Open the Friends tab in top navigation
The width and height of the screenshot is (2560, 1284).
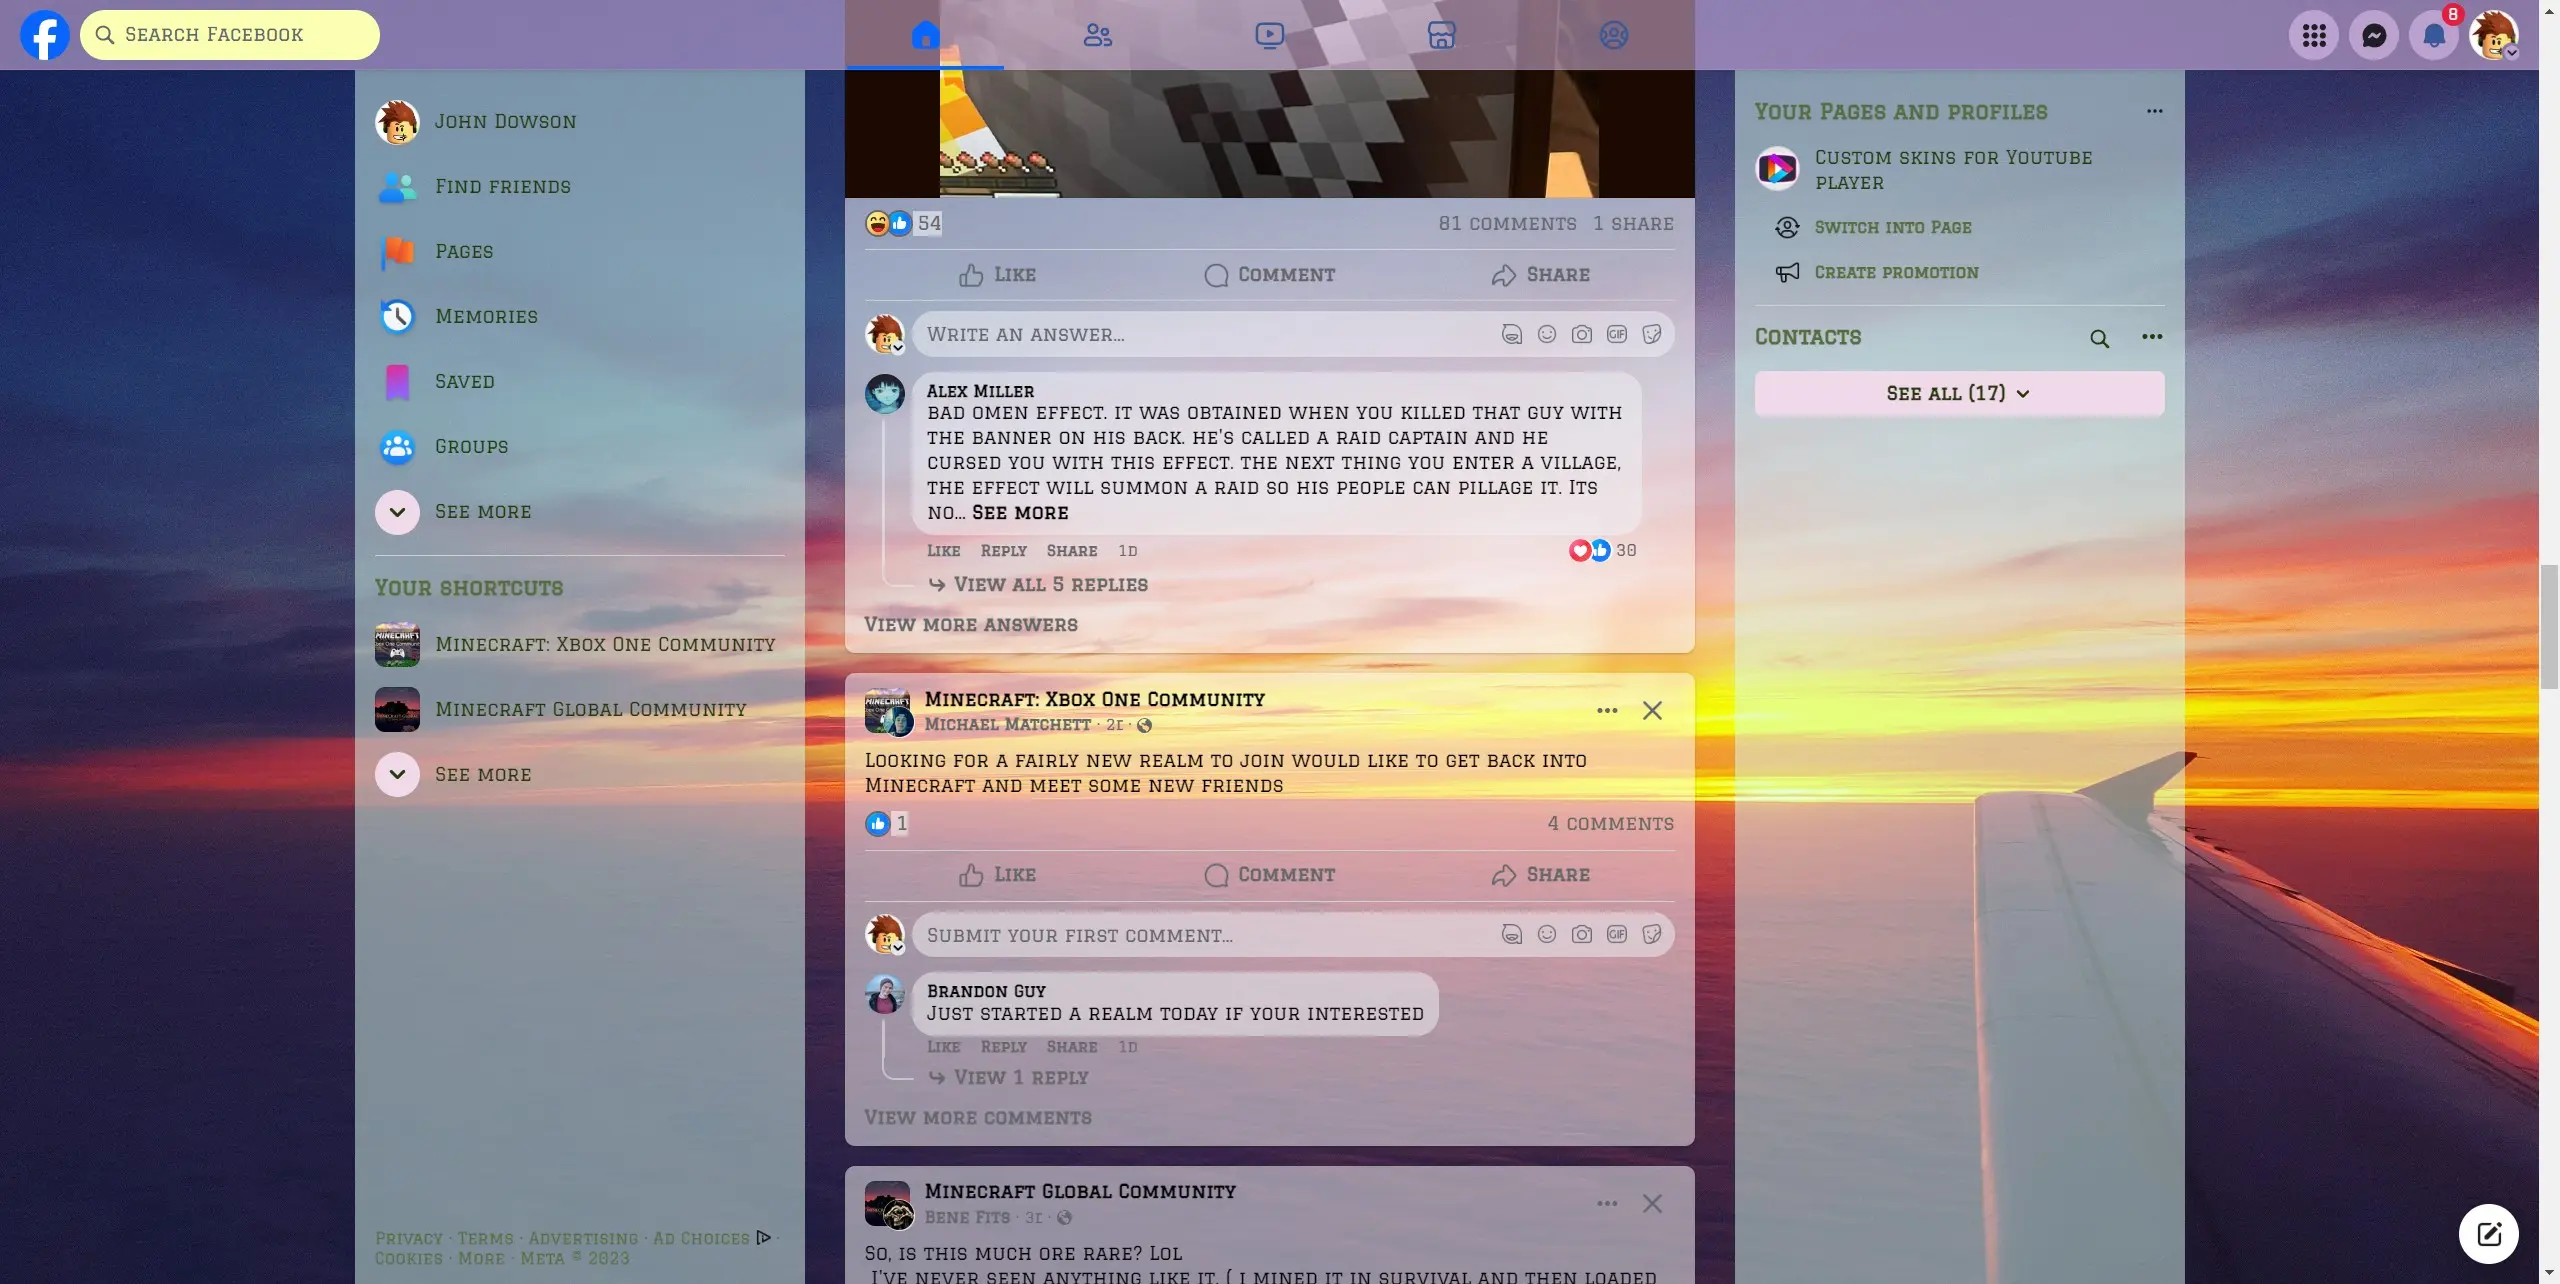click(x=1097, y=35)
